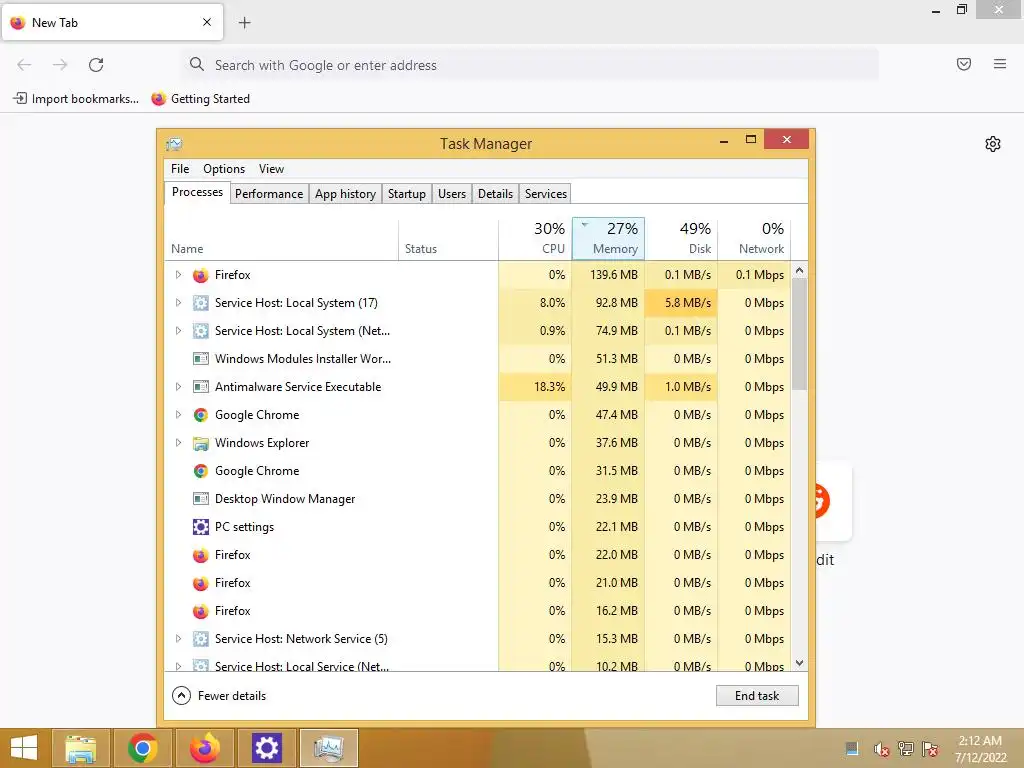Open the Firefox new tab page settings gear
The image size is (1024, 768).
click(x=993, y=144)
